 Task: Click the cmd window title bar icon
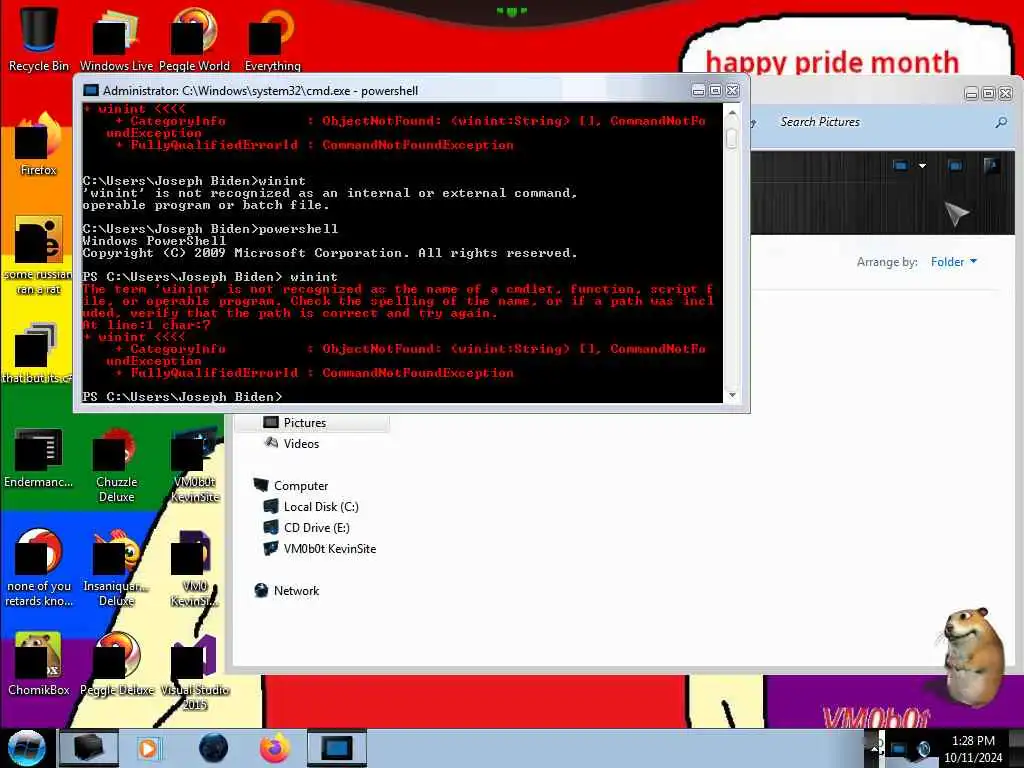(91, 90)
